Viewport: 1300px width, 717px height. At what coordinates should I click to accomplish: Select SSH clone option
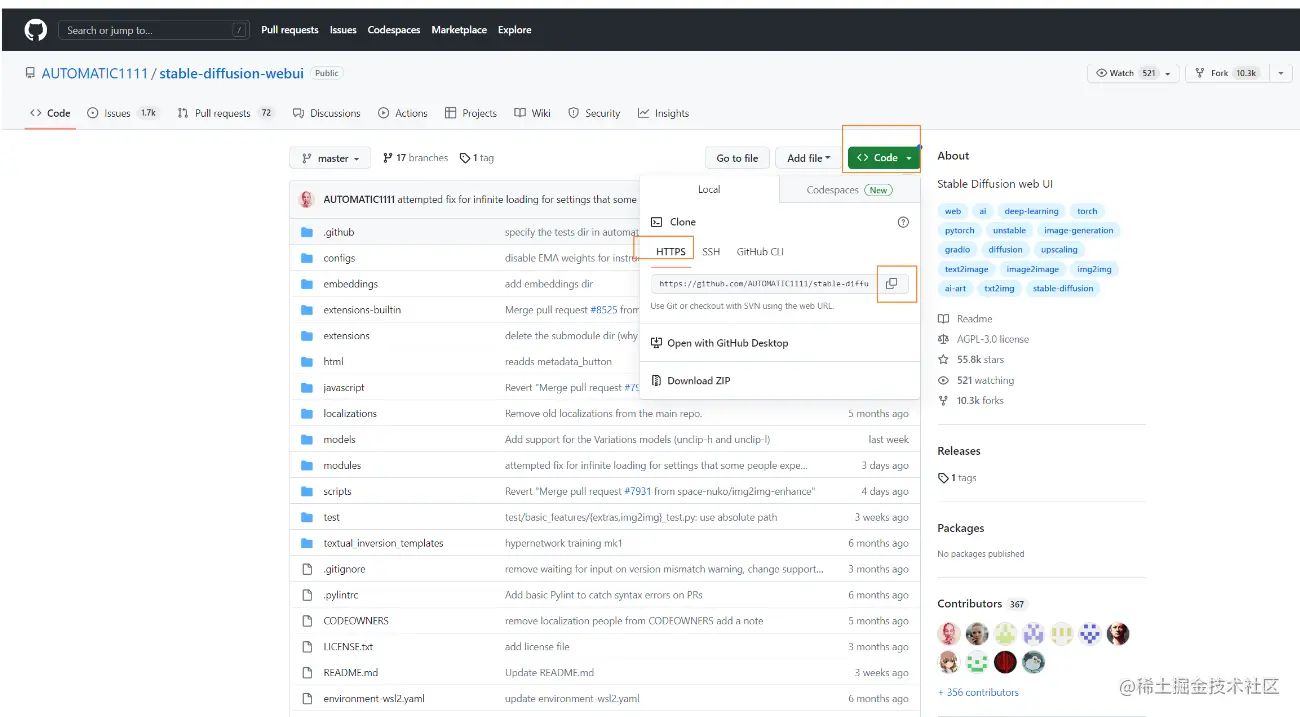click(x=711, y=252)
